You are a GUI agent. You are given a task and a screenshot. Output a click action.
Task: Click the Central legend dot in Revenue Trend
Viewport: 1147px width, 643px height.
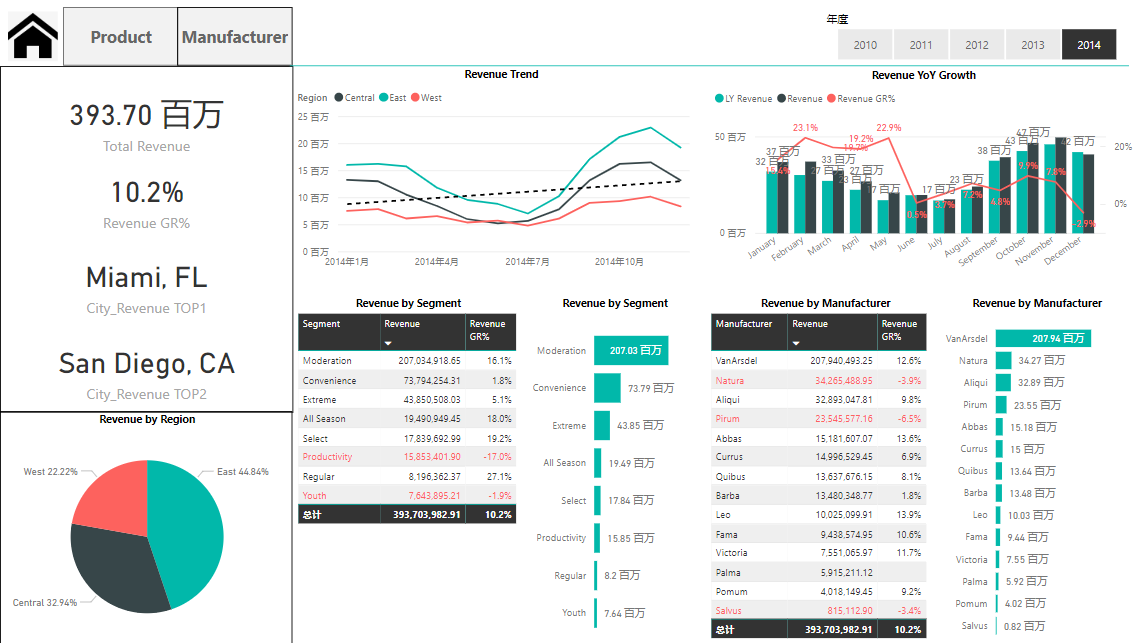(x=339, y=97)
